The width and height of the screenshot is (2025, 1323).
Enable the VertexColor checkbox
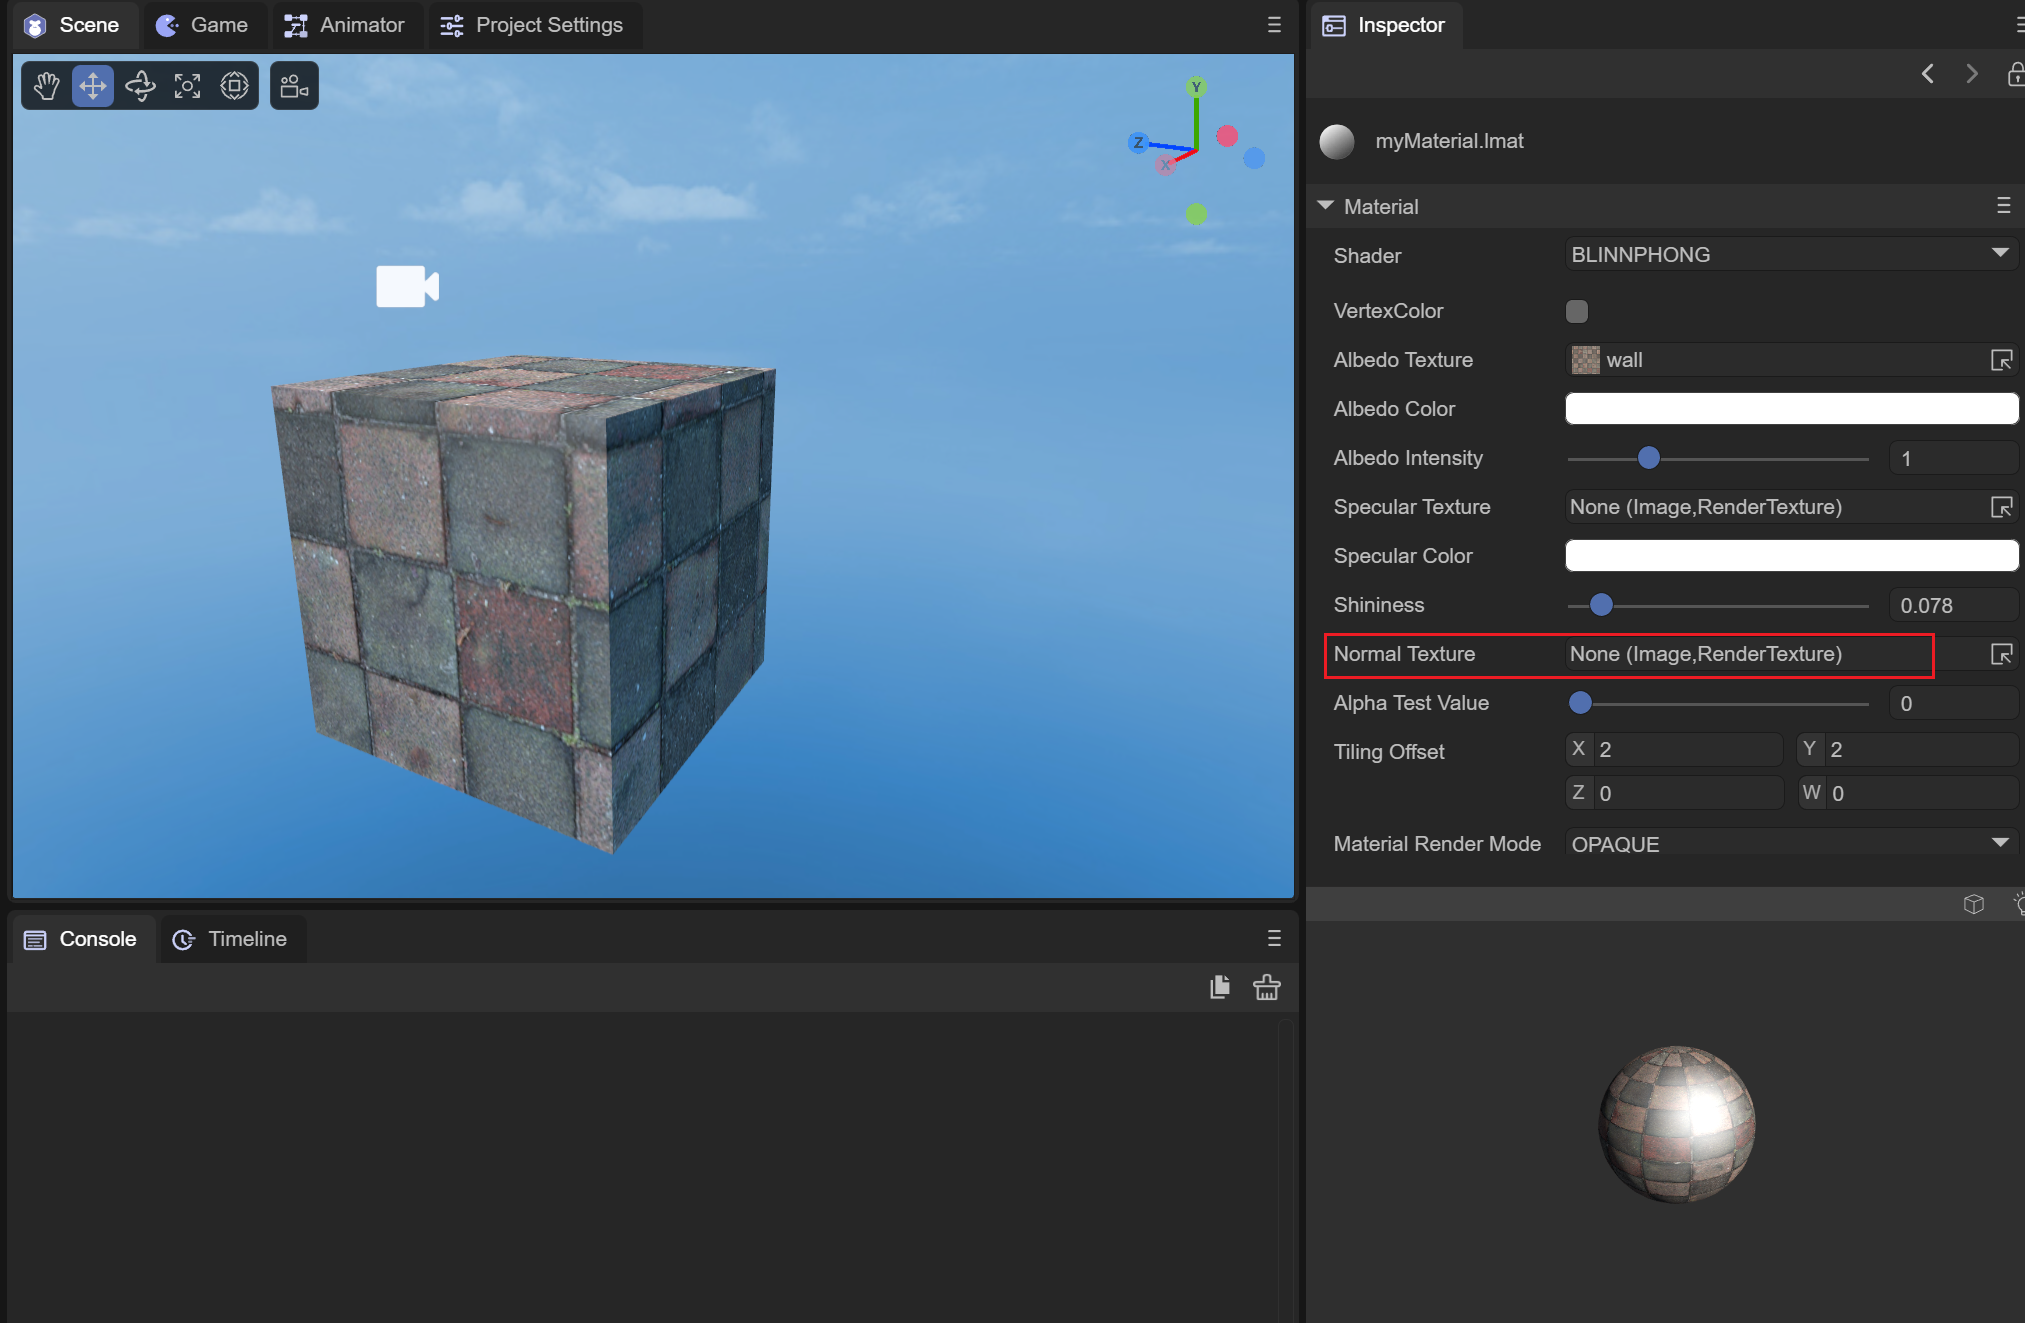click(x=1577, y=311)
